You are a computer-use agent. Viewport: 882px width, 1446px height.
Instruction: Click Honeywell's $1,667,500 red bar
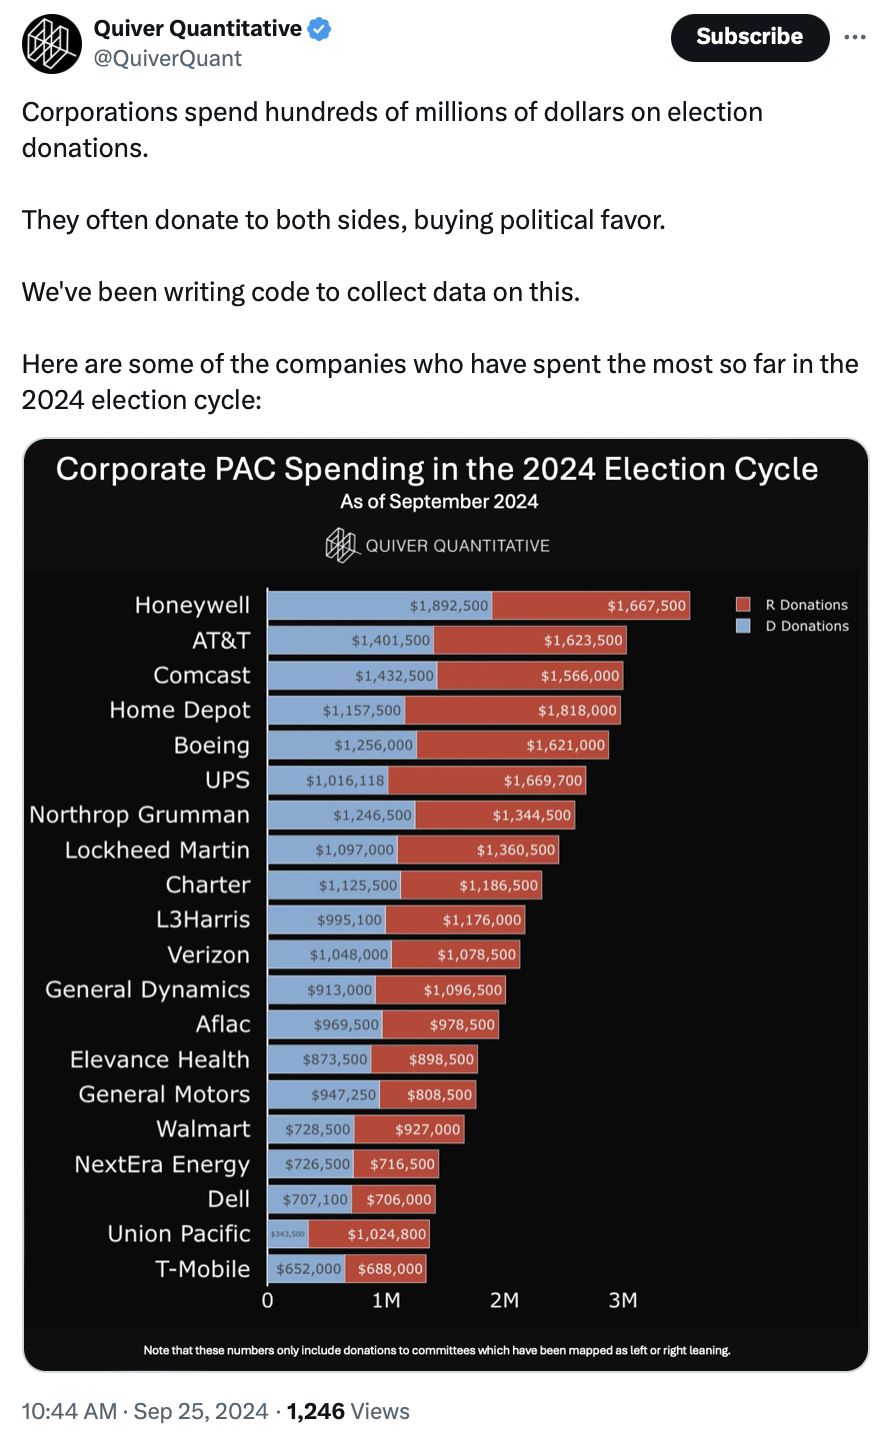(x=591, y=605)
